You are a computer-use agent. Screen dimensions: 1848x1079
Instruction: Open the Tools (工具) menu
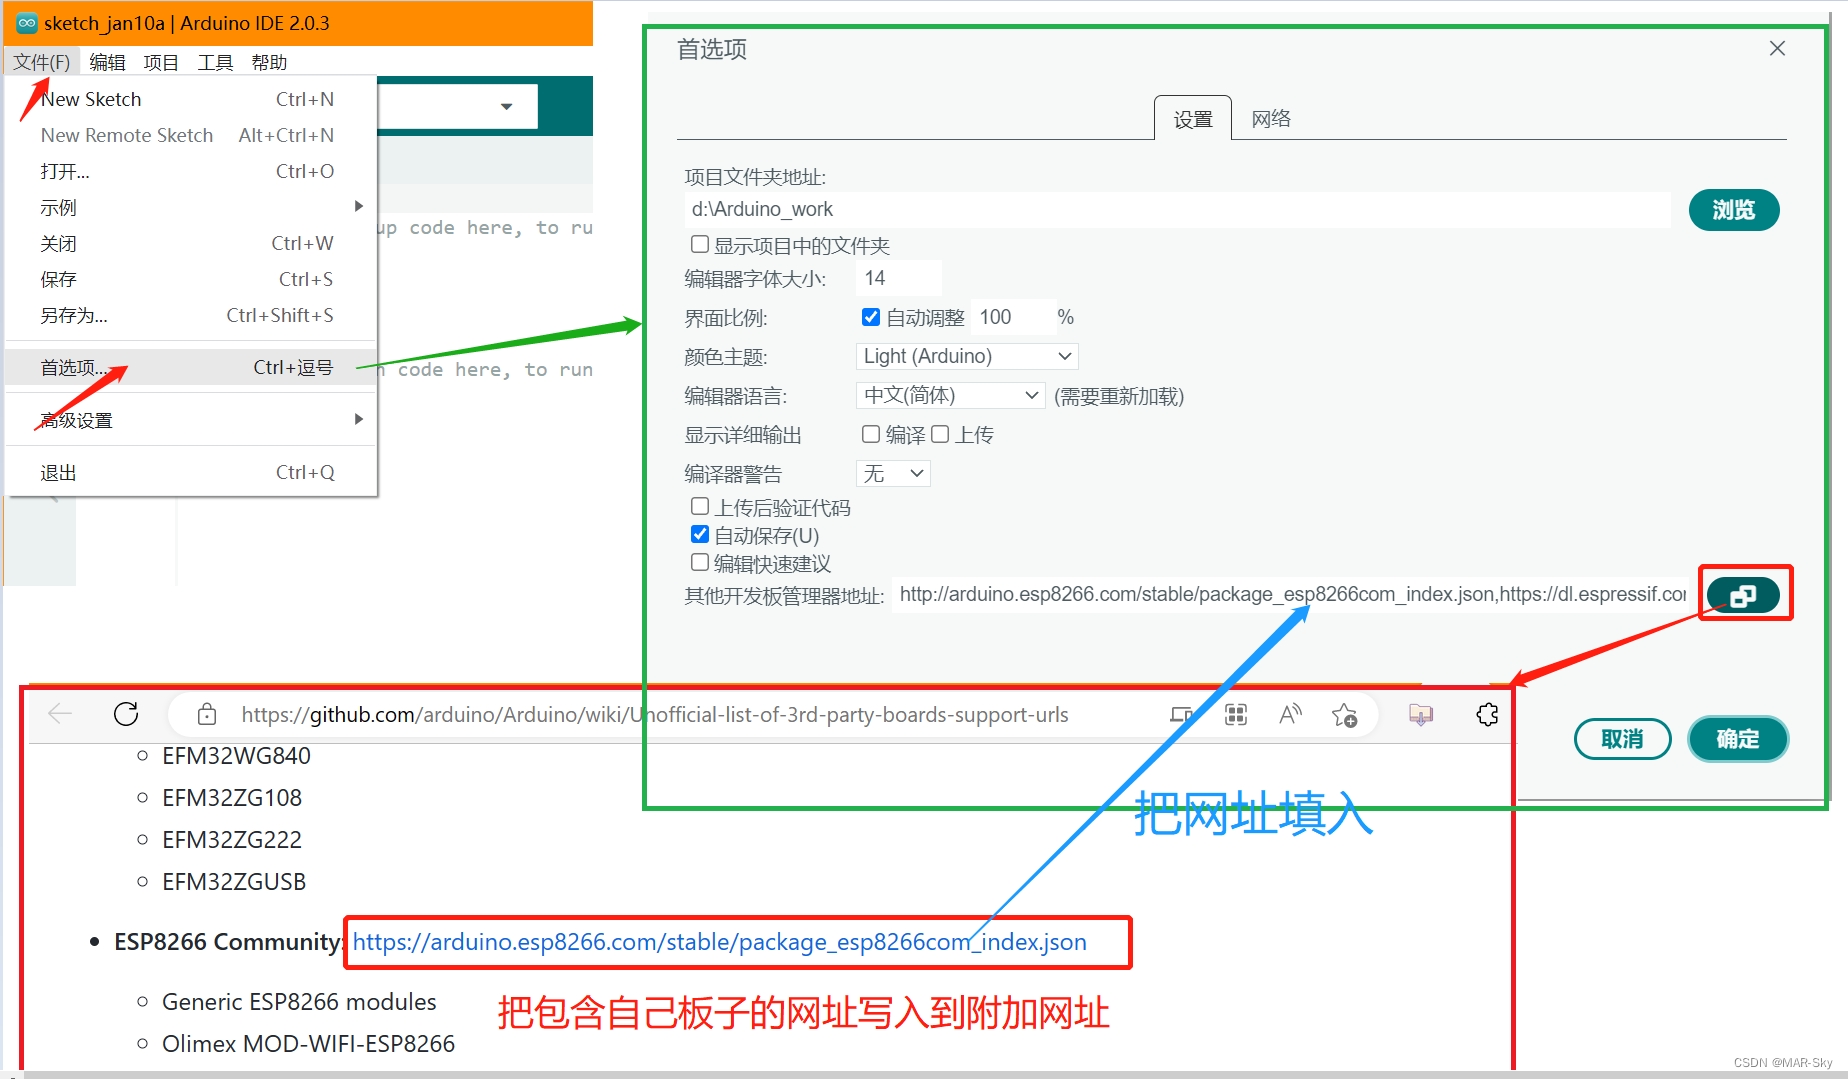(x=215, y=62)
